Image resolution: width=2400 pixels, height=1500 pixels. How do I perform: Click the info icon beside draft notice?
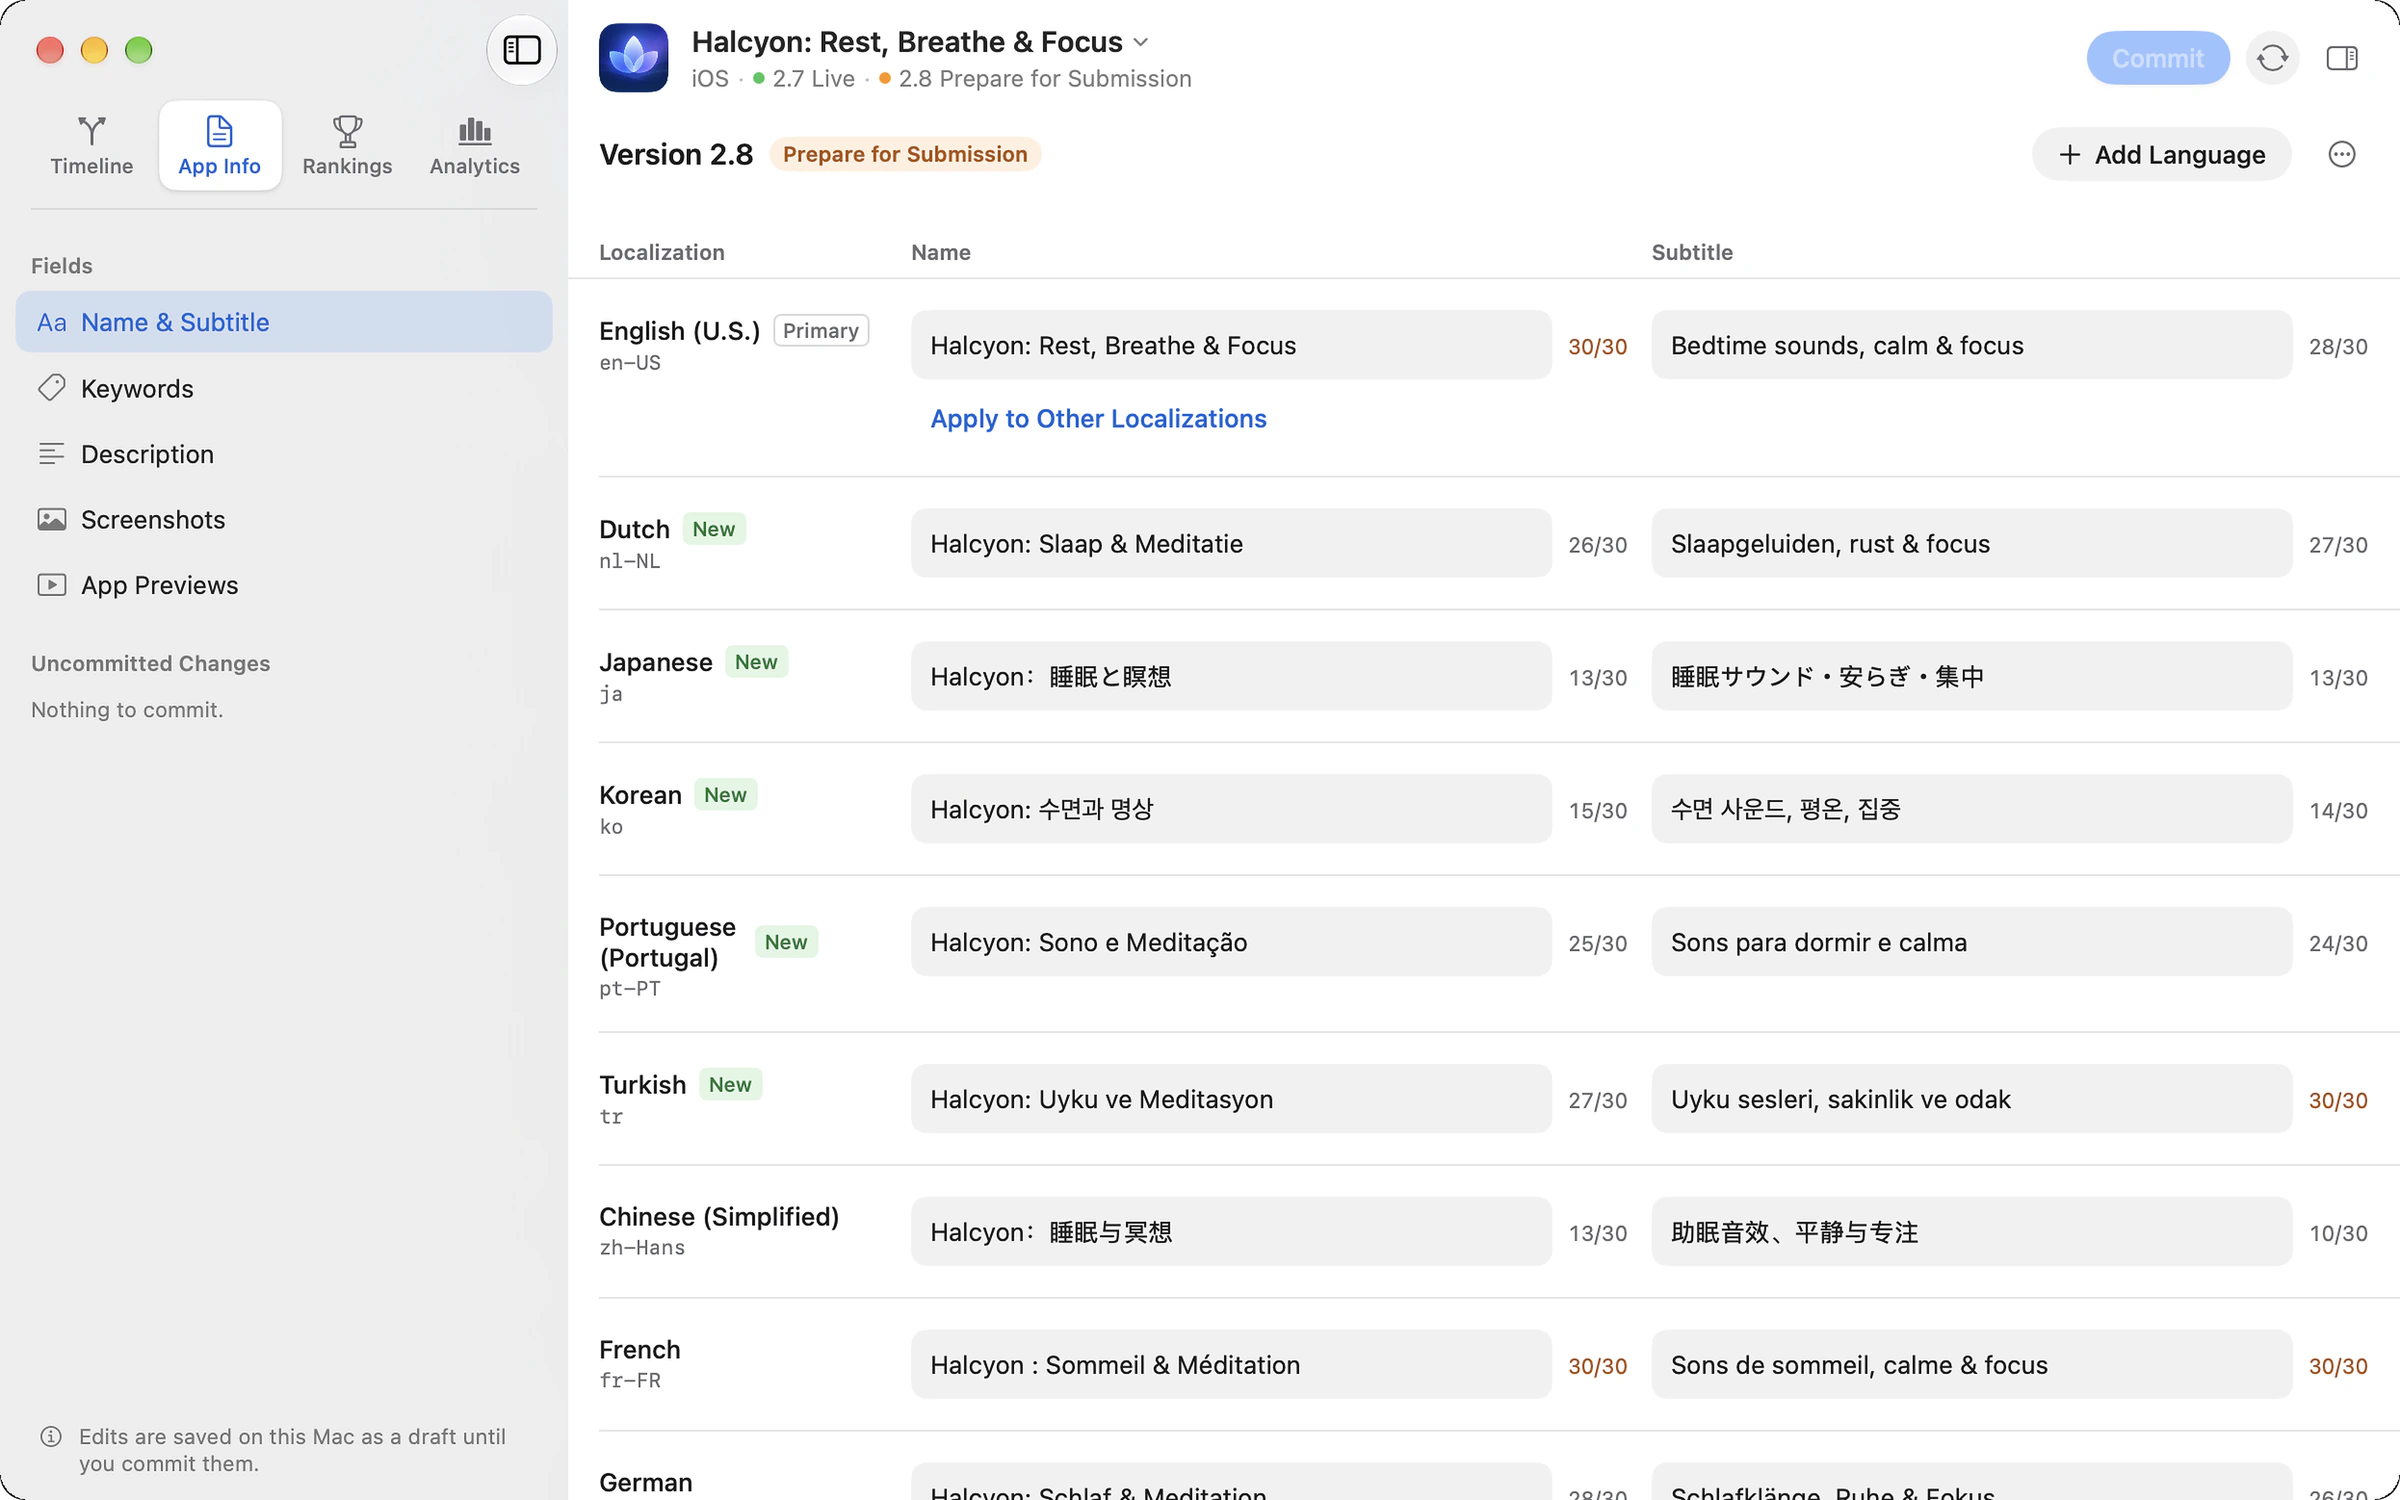click(51, 1437)
